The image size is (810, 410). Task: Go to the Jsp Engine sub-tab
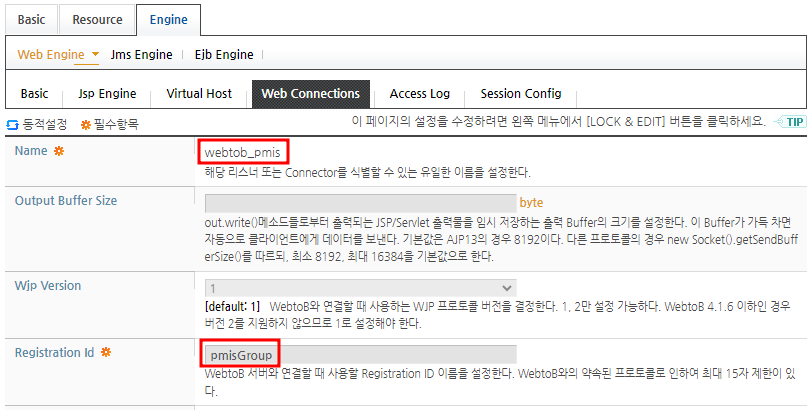pos(107,94)
